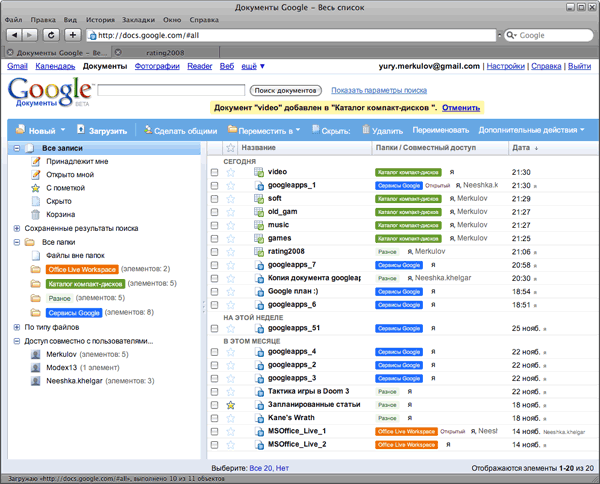Open the Настройки link

(x=505, y=66)
